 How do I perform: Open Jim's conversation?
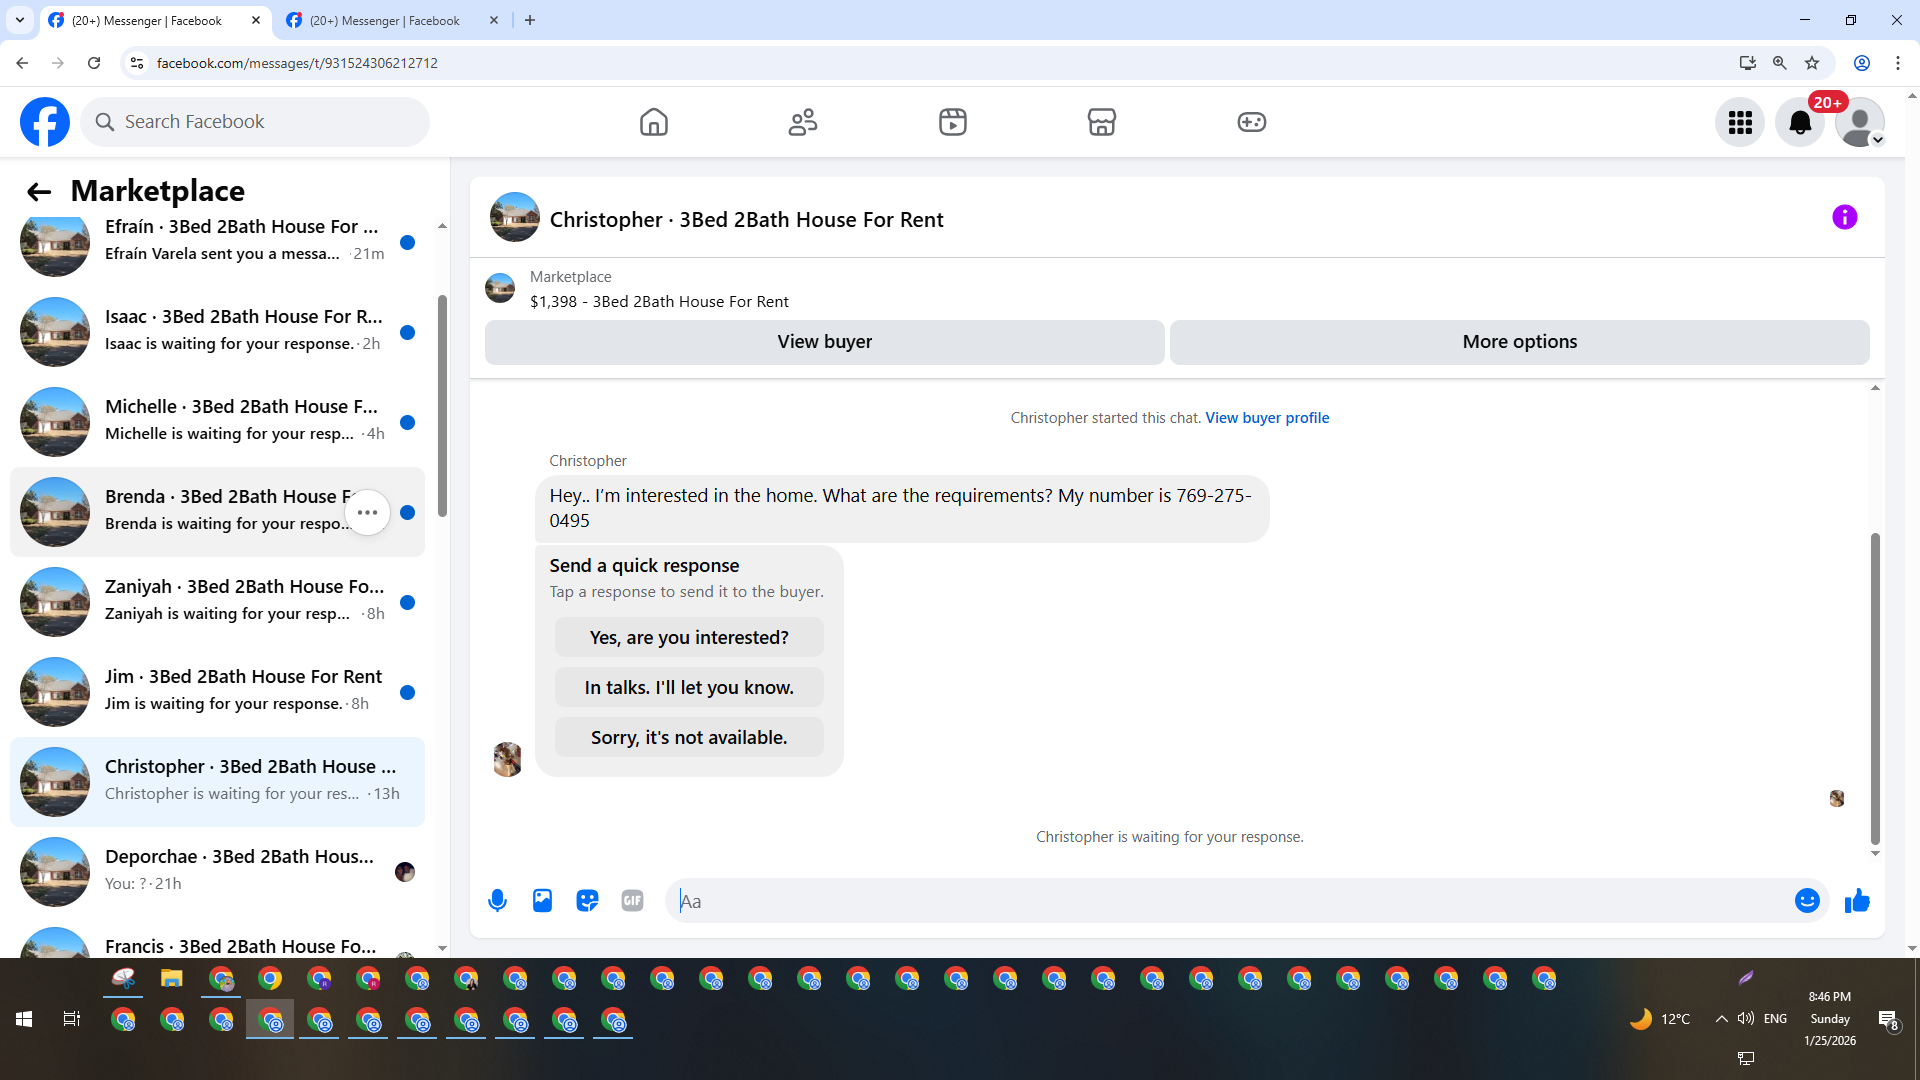(217, 692)
